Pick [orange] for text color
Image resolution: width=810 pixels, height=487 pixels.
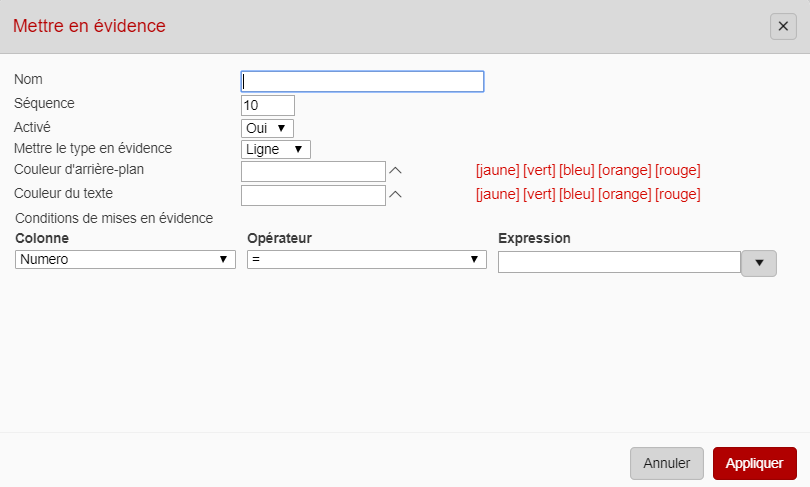click(624, 194)
